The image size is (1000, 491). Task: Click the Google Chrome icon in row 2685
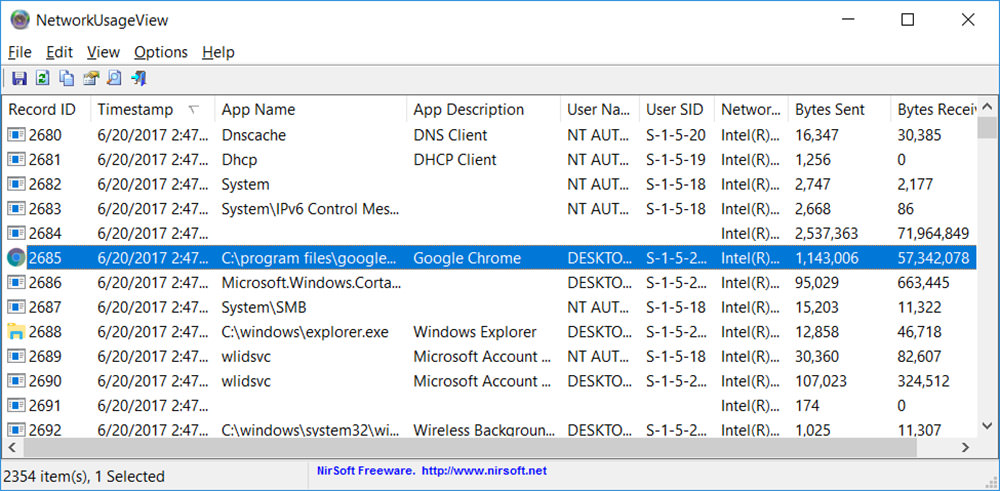[17, 258]
